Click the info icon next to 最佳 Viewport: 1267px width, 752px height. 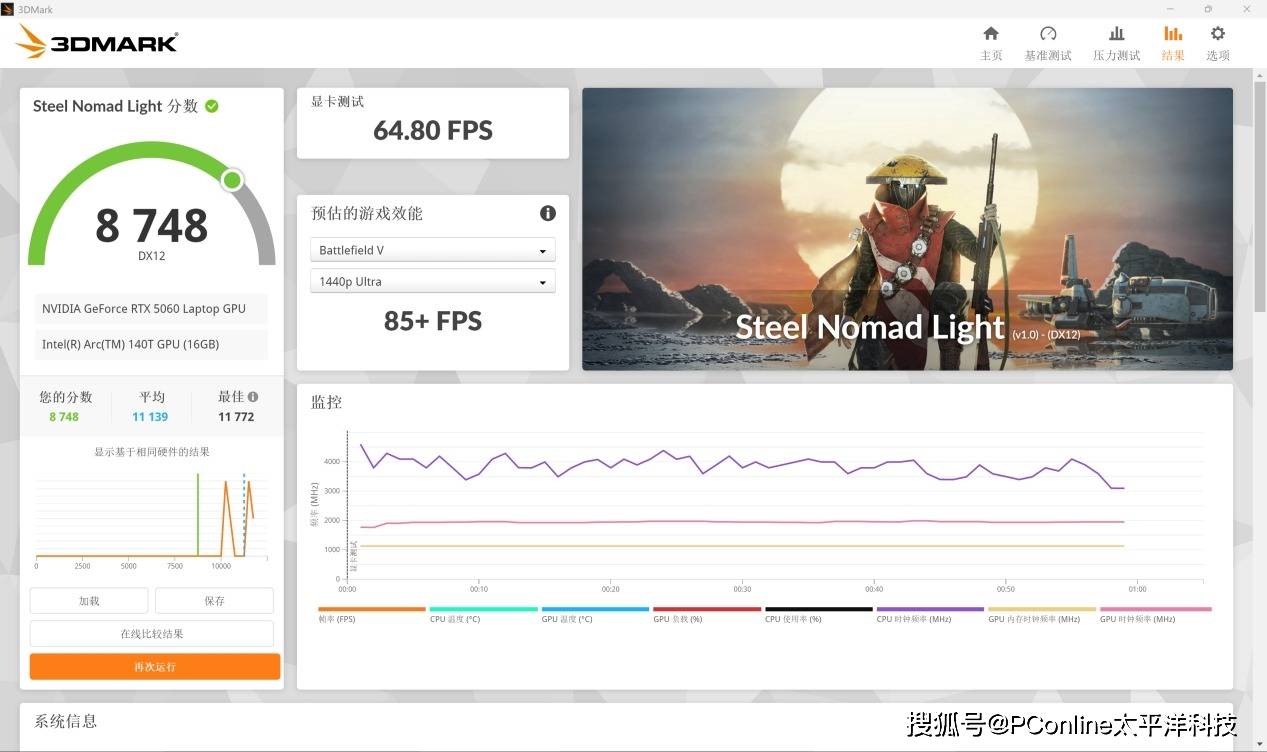(253, 397)
